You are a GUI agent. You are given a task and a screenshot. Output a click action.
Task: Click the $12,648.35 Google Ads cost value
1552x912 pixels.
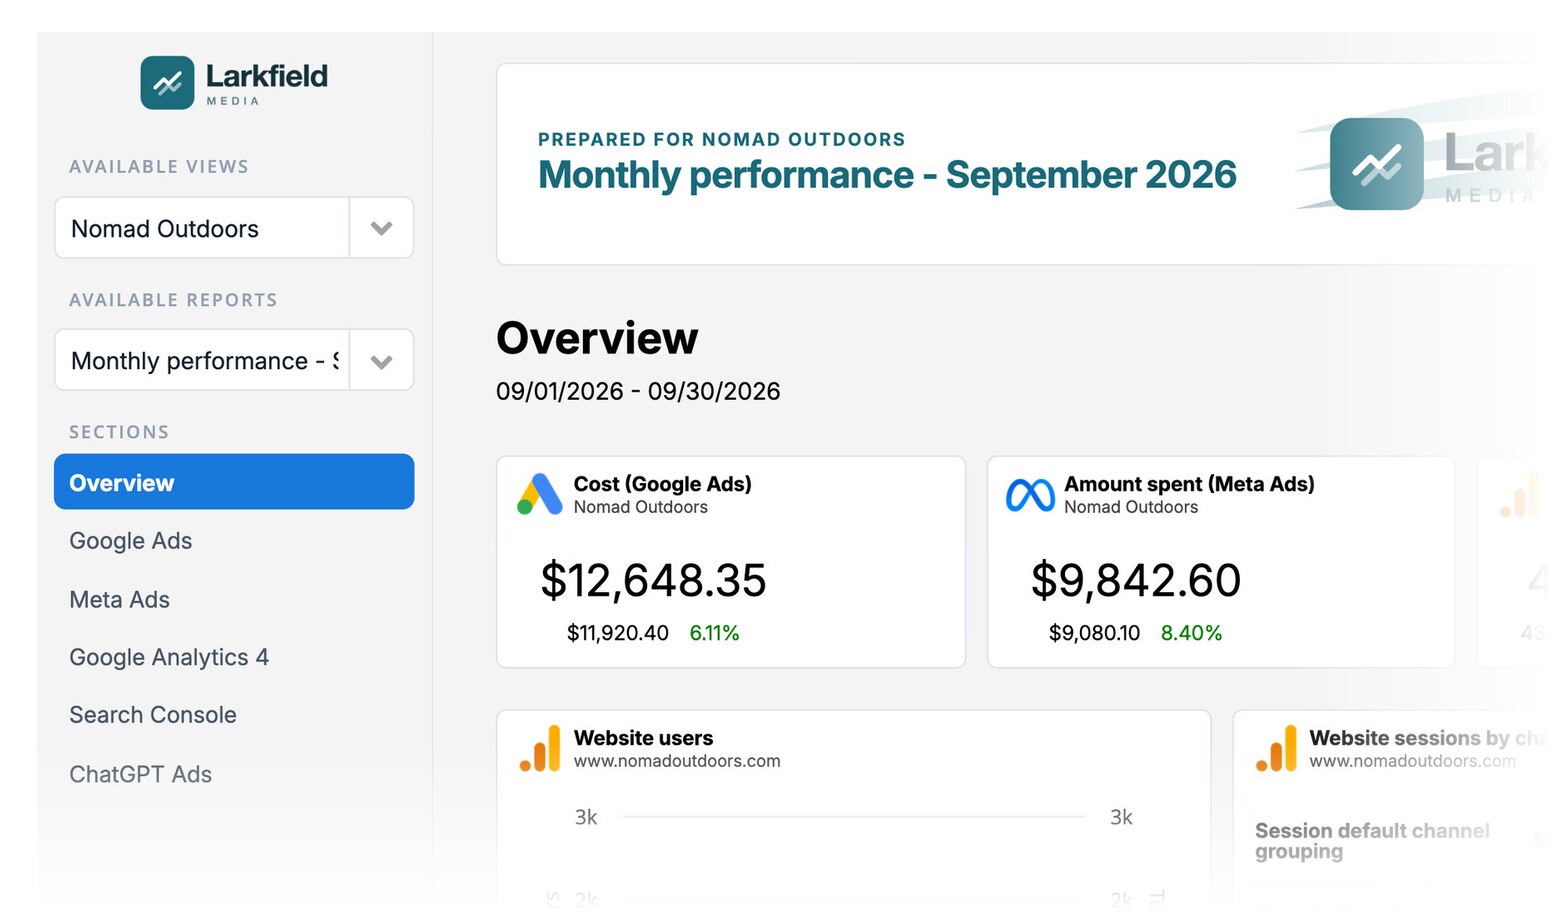pos(653,580)
